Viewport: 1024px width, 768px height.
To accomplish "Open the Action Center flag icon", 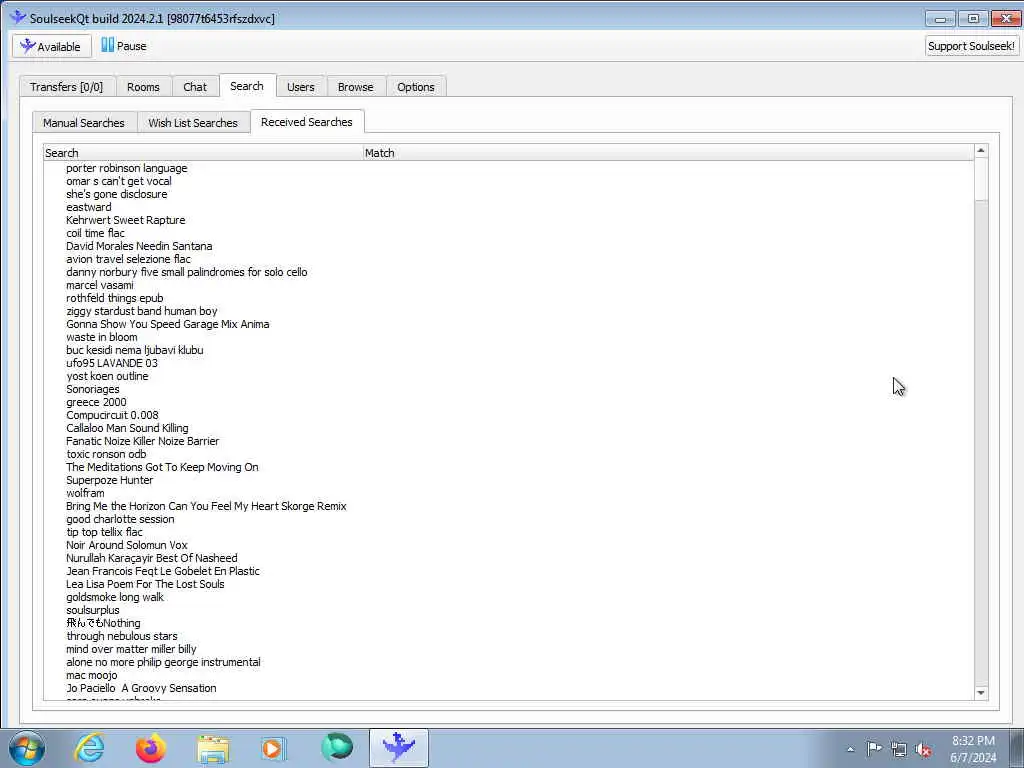I will (874, 749).
